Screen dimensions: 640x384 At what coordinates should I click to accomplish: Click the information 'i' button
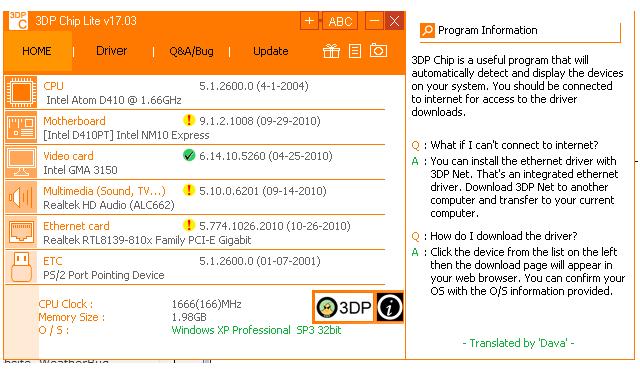389,307
